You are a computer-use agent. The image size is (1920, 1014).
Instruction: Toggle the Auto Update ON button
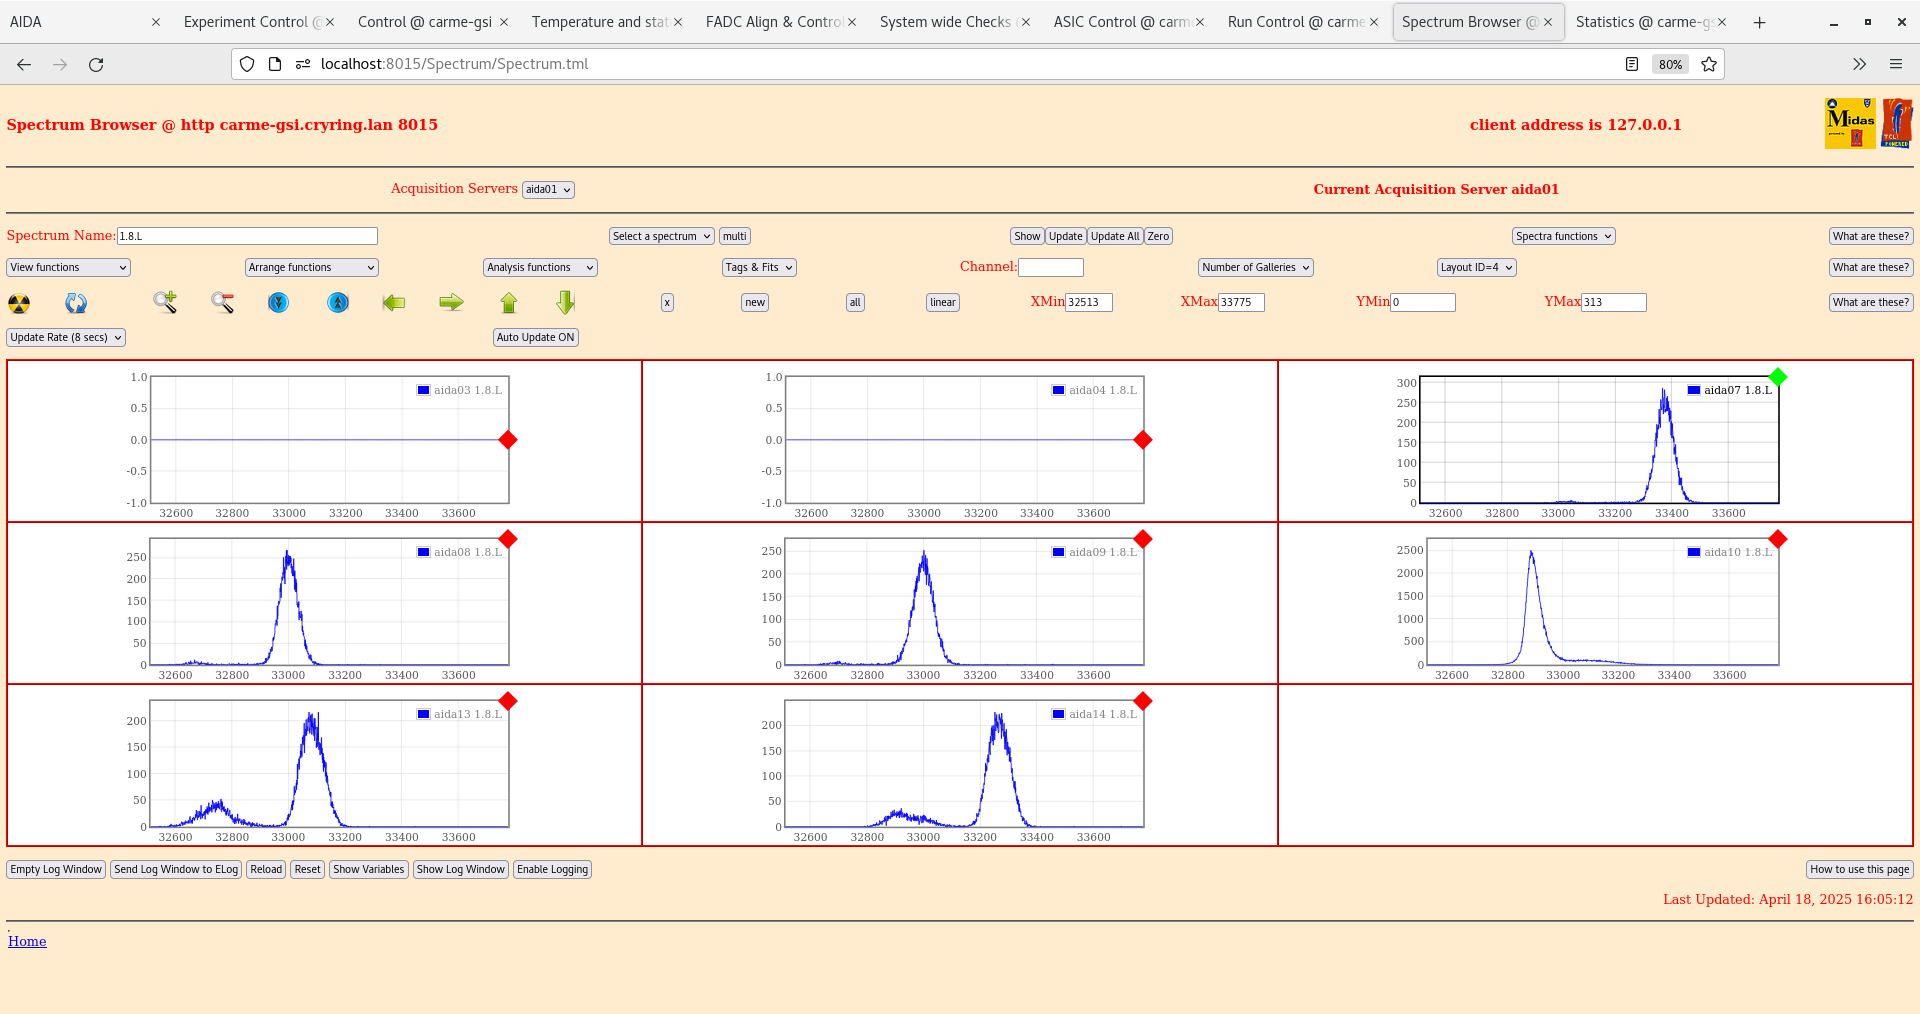click(536, 337)
